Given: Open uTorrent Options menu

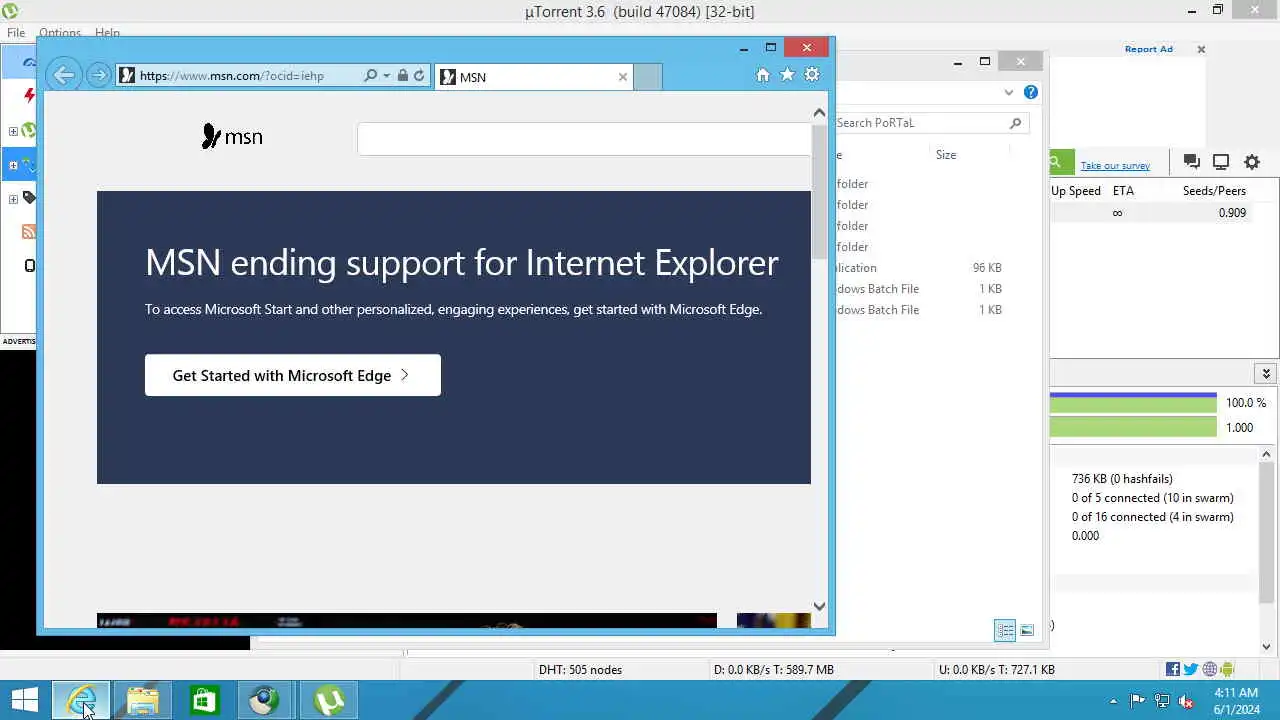Looking at the screenshot, I should tap(59, 33).
